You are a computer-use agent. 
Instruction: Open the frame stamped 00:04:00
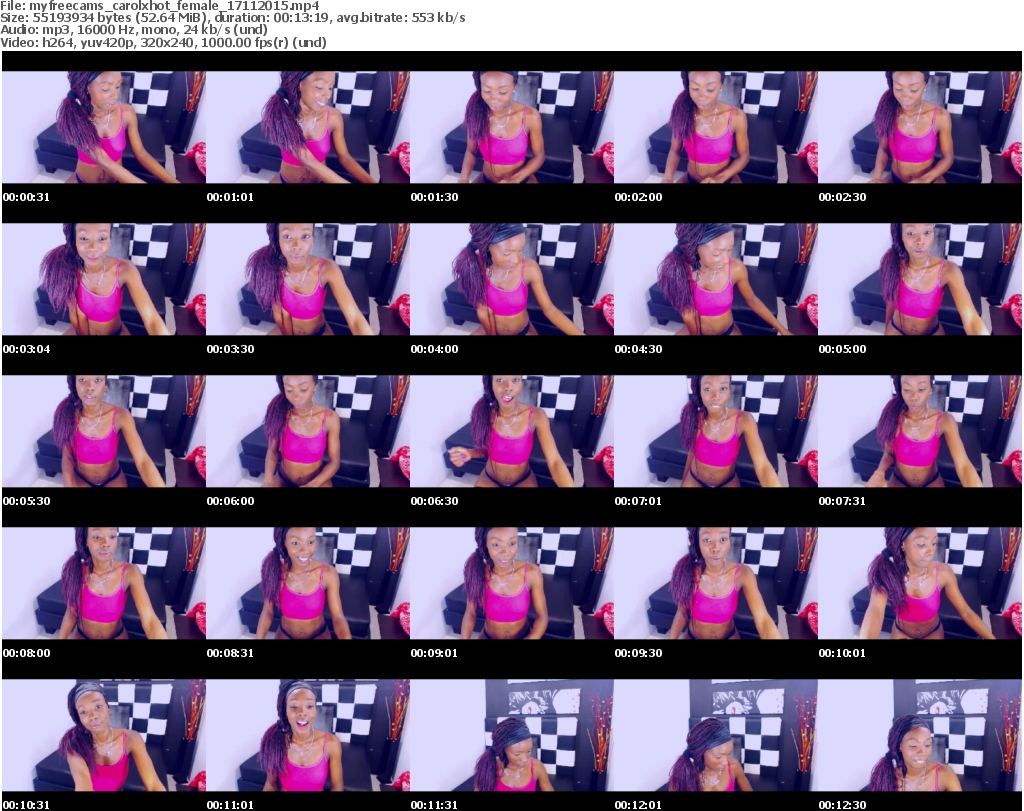click(x=512, y=279)
